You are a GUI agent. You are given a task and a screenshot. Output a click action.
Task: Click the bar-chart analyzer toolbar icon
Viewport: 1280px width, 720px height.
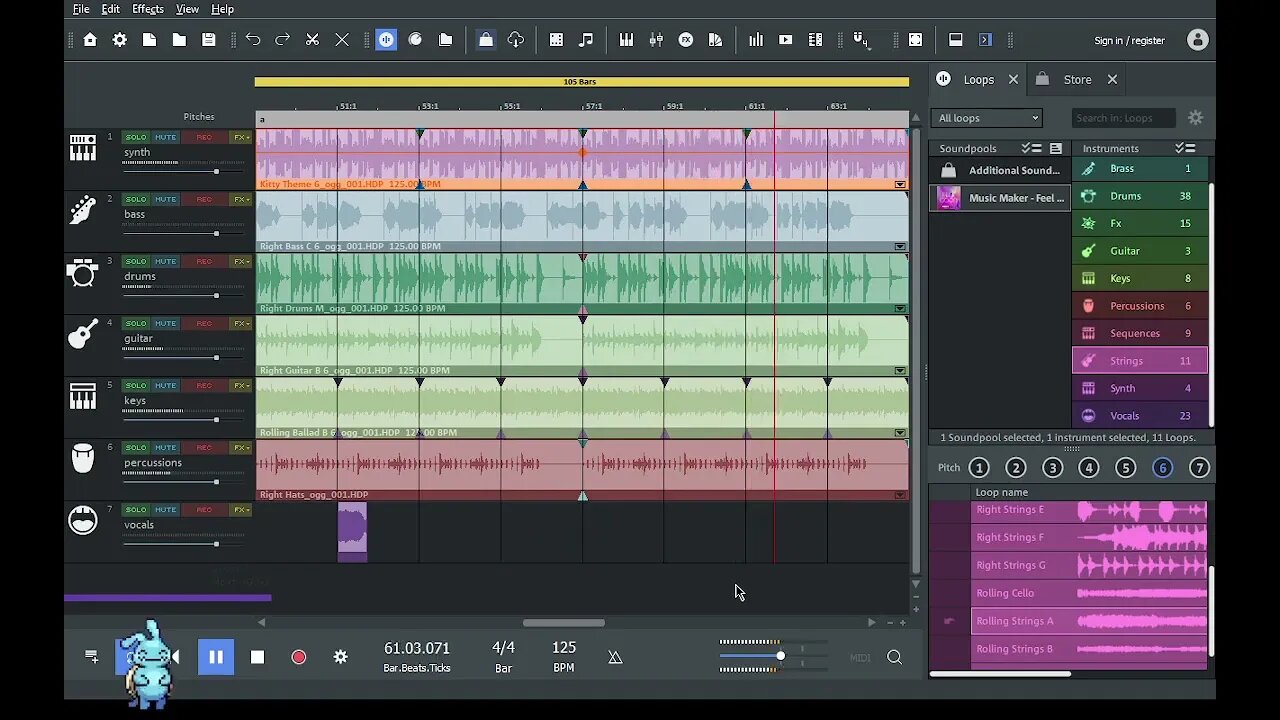click(x=756, y=40)
